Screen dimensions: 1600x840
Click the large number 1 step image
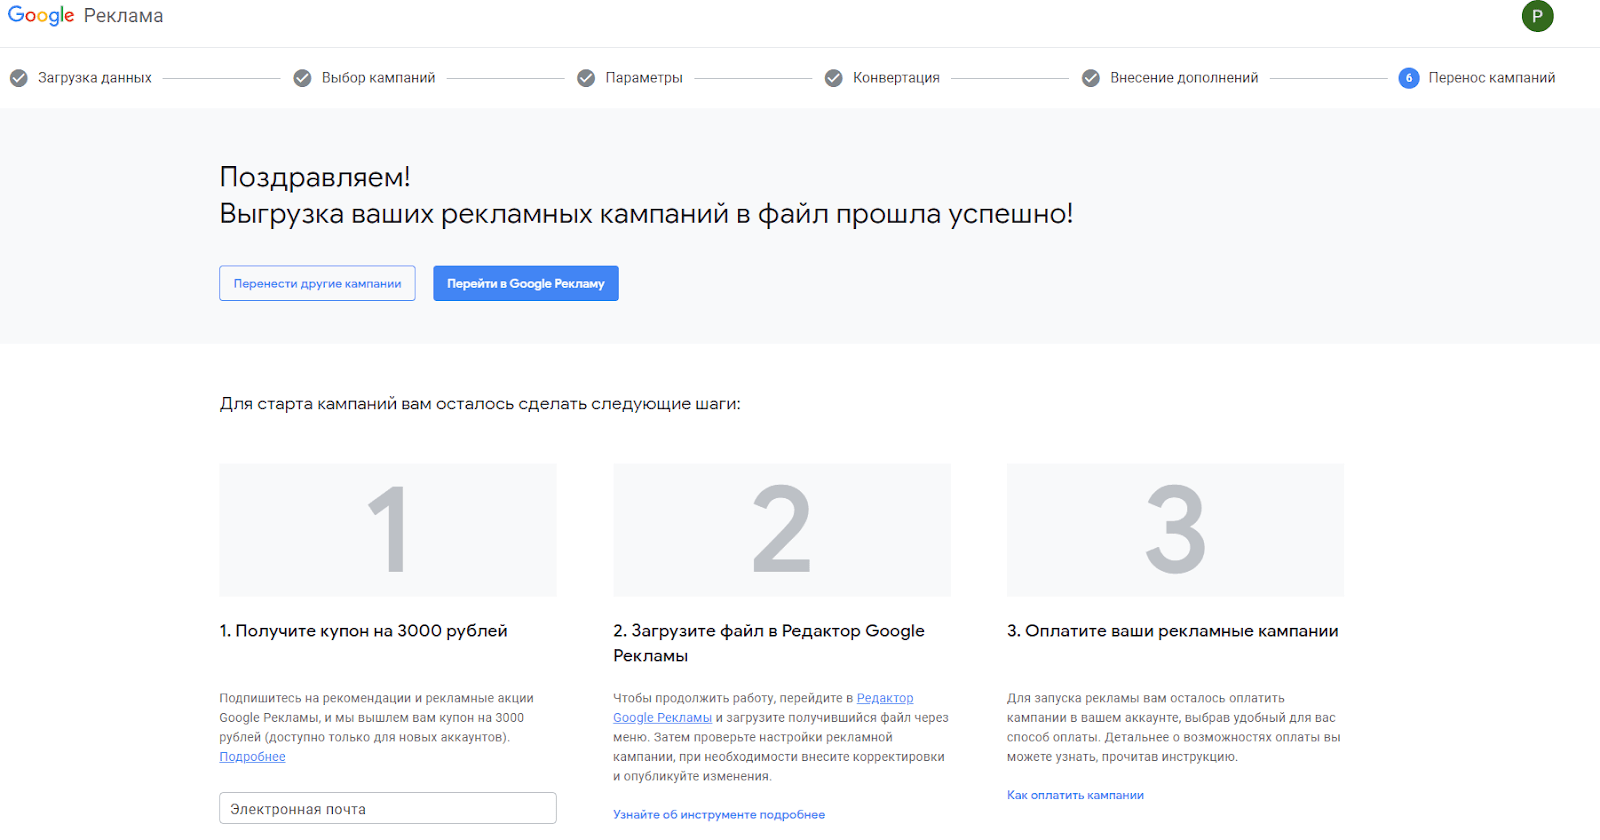click(x=388, y=530)
